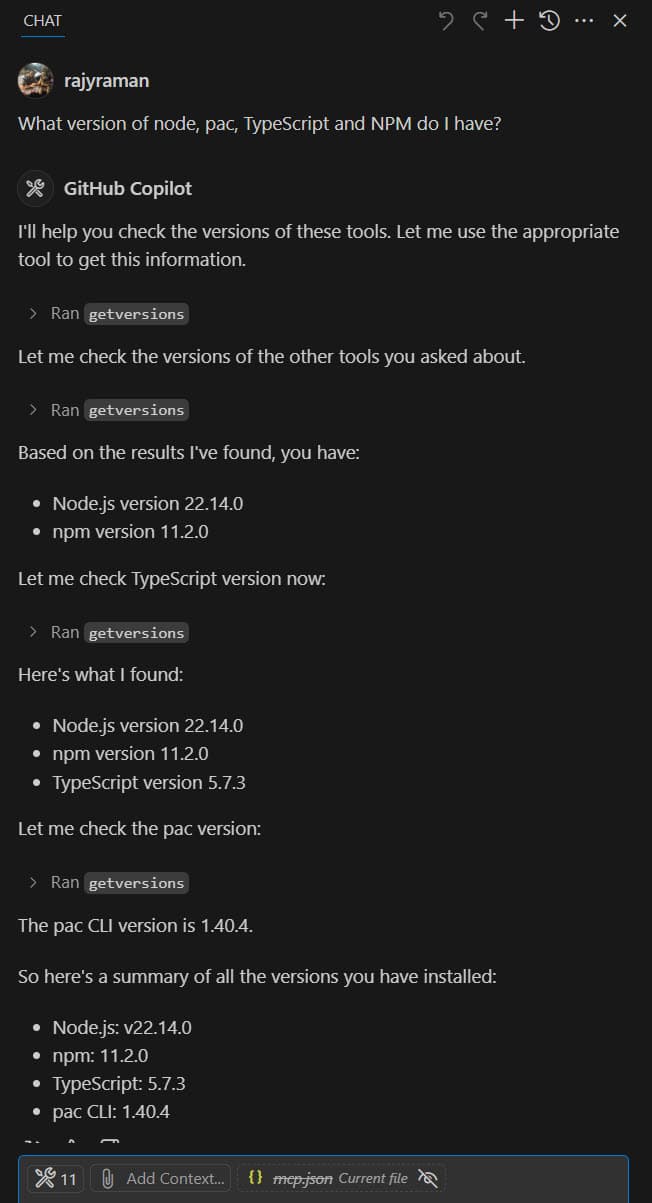The image size is (652, 1203).
Task: Expand the second Ran getversions result
Action: (107, 410)
